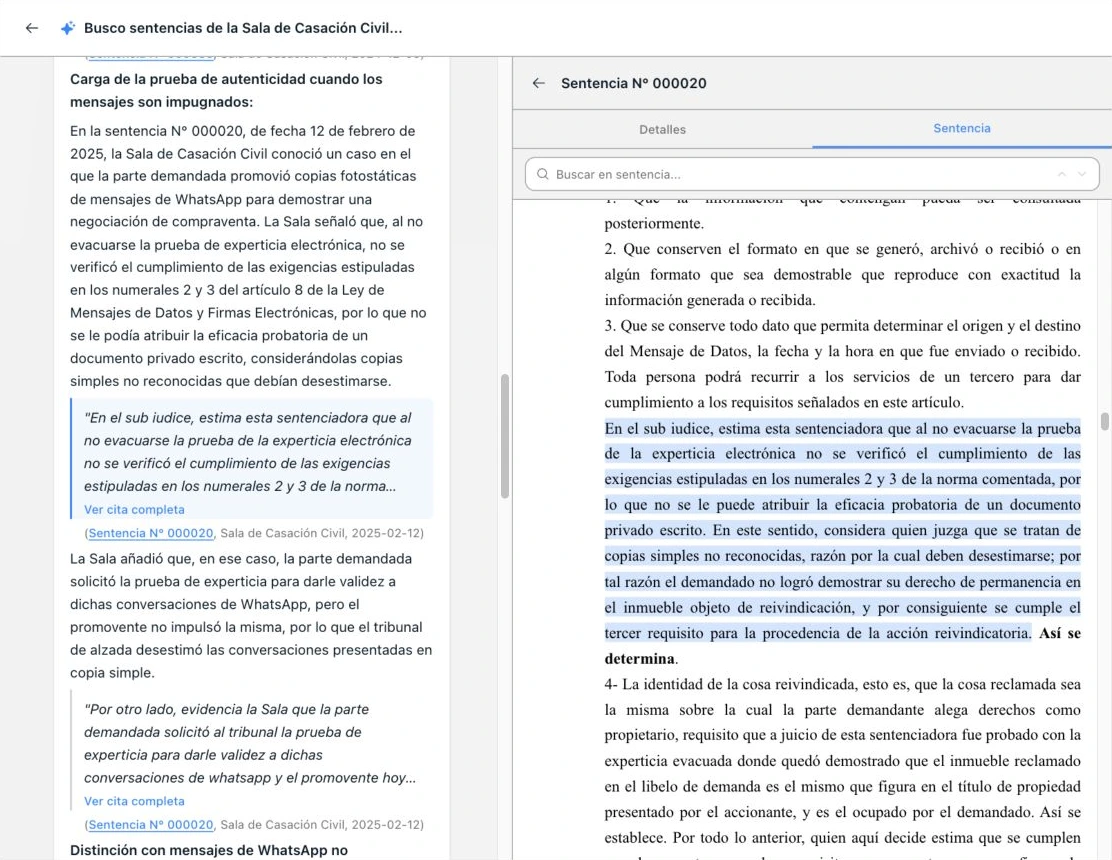Click the page title 'Busco sentencias de la Sala'
The width and height of the screenshot is (1112, 860).
click(x=243, y=28)
